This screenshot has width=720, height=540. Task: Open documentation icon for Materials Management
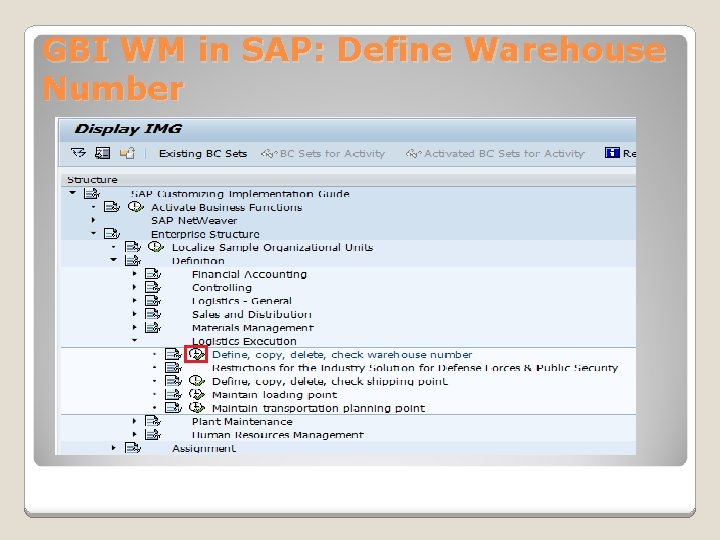click(153, 327)
